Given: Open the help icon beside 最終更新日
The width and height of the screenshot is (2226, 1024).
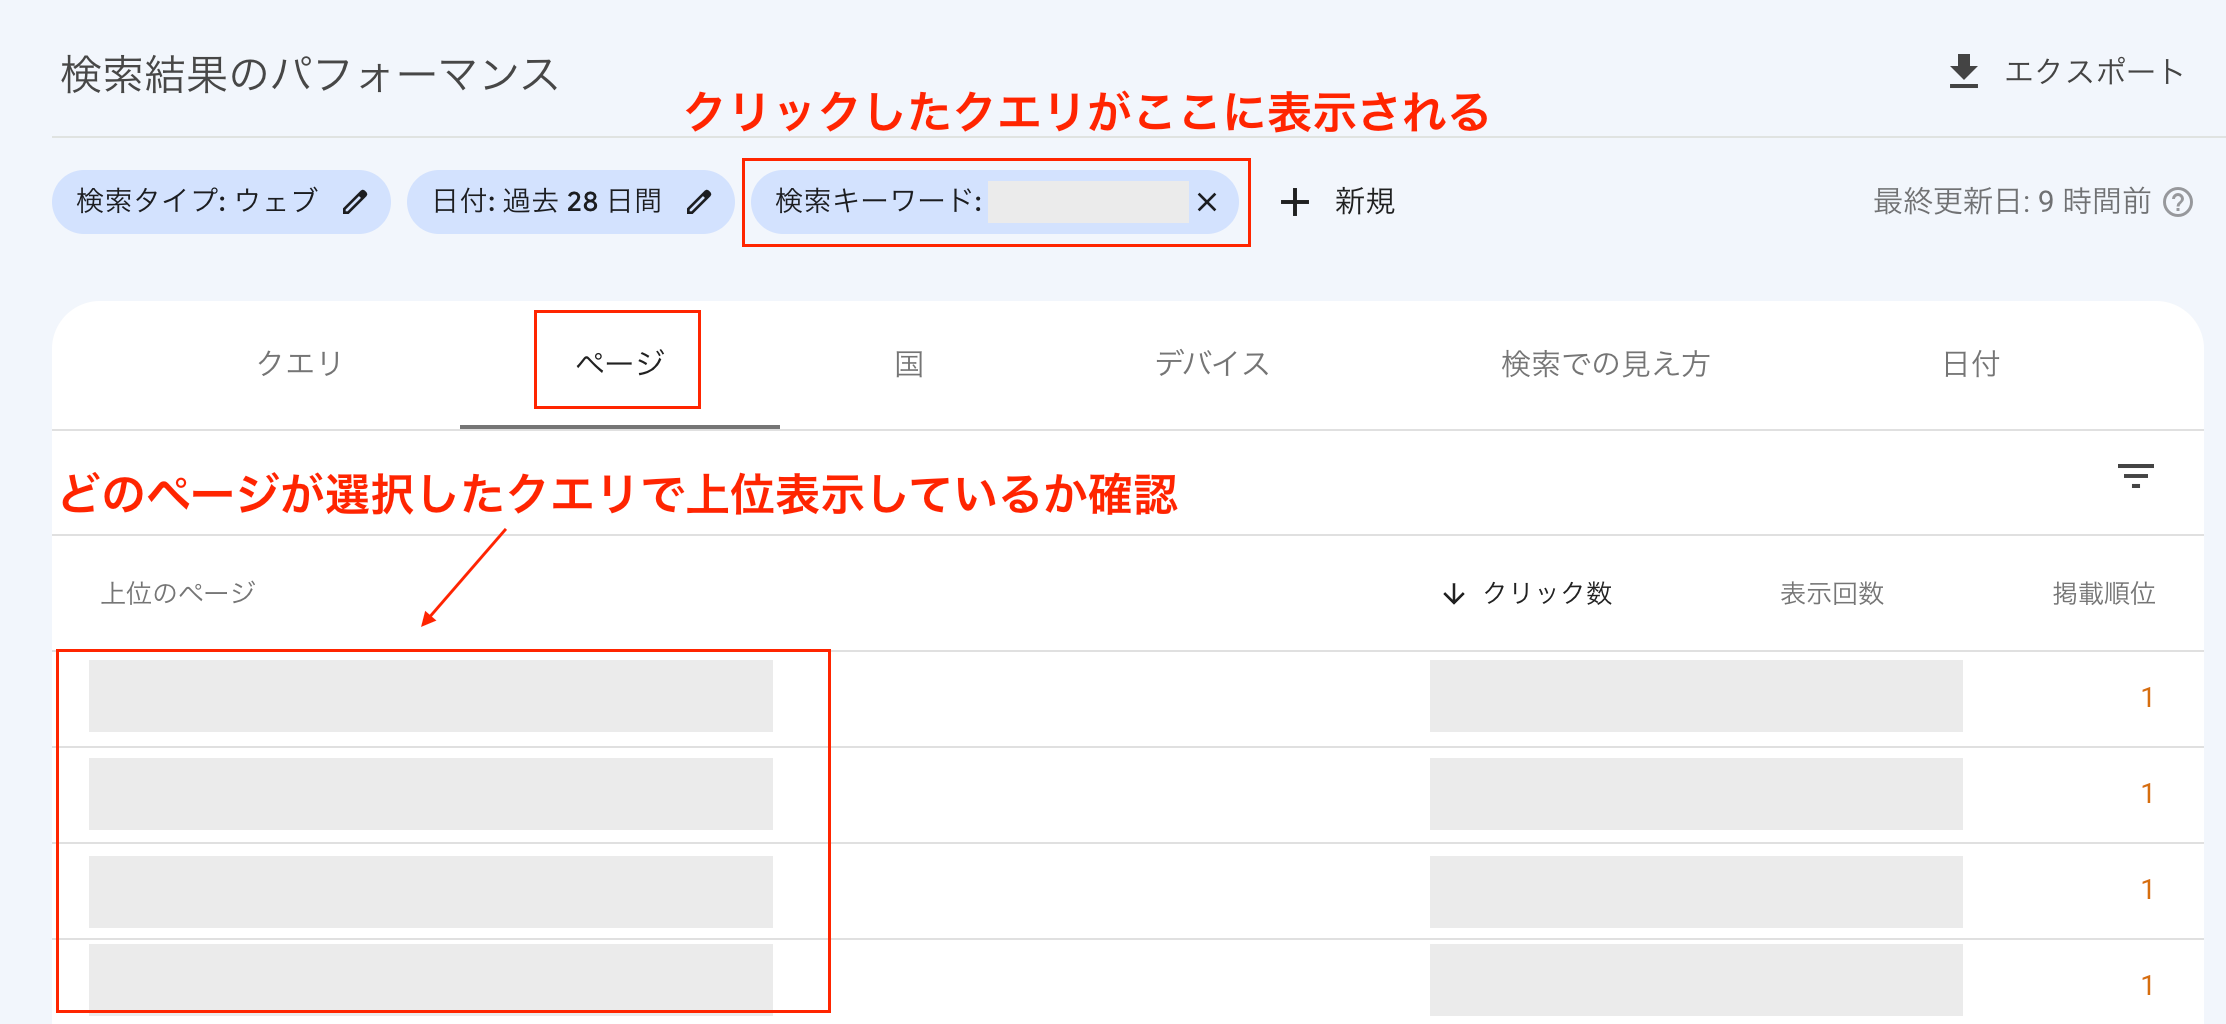Looking at the screenshot, I should [x=2178, y=202].
